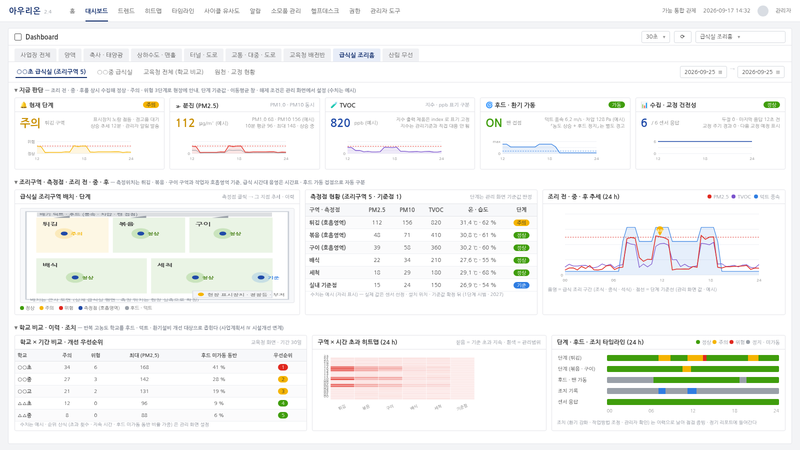This screenshot has height=450, width=800.
Task: Click priority badge 5 in school table
Action: [x=283, y=415]
